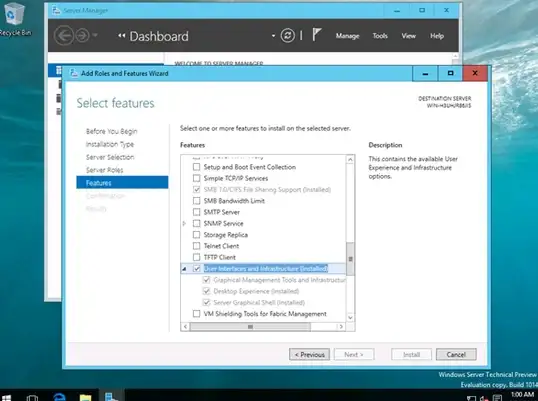Check VM Shielding Tools for Fabric Management
538x401 pixels.
196,314
